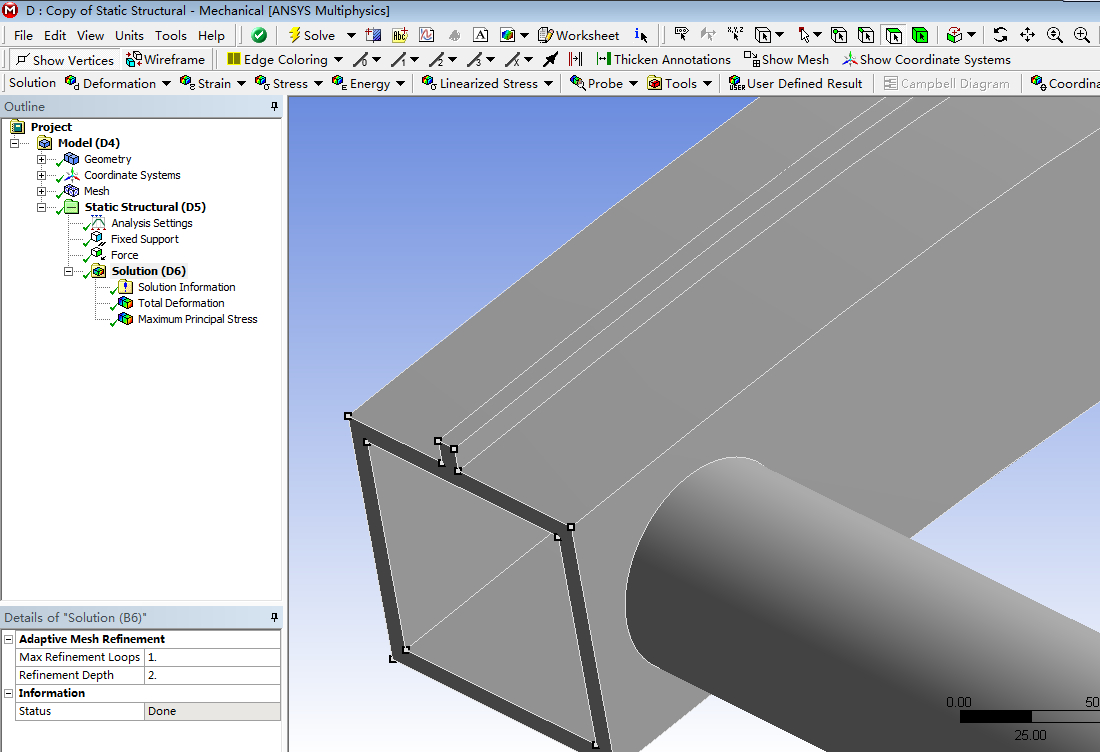Click the letter A Label icon
The width and height of the screenshot is (1100, 752).
pyautogui.click(x=481, y=35)
